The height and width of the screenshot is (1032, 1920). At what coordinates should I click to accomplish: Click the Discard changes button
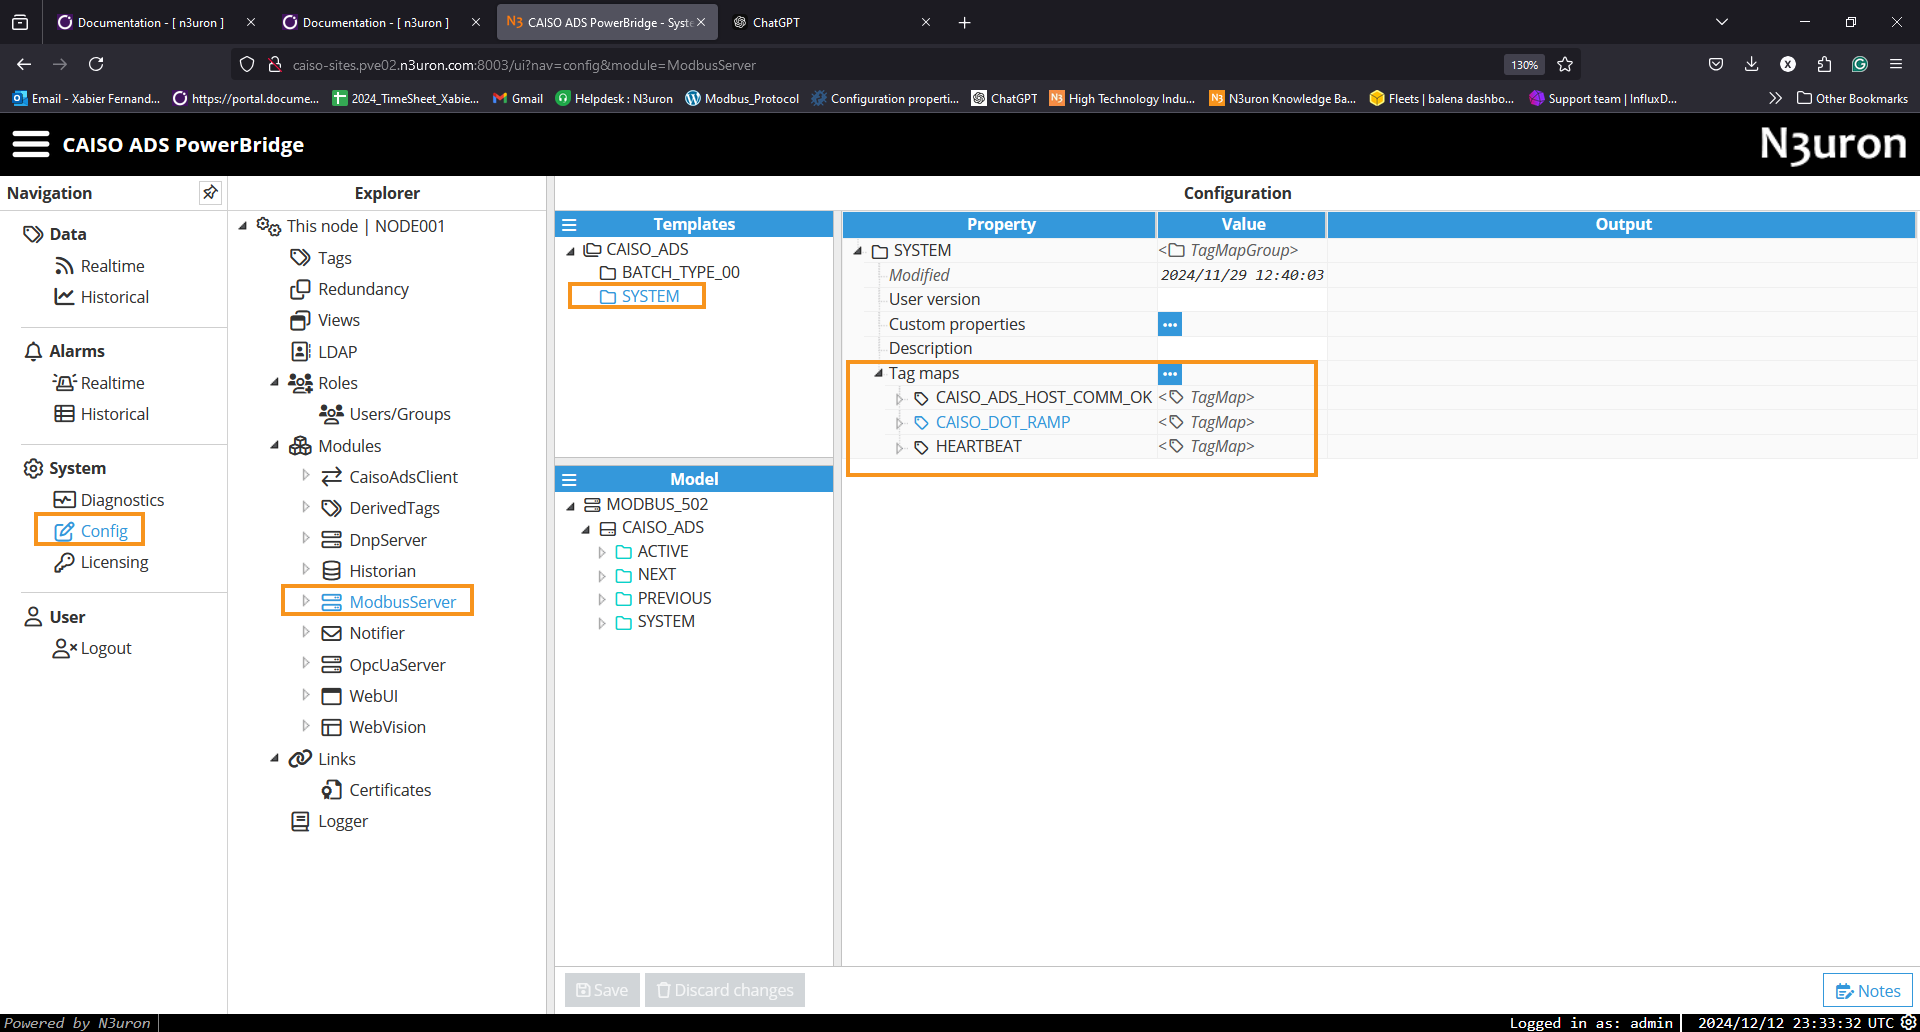pos(725,990)
